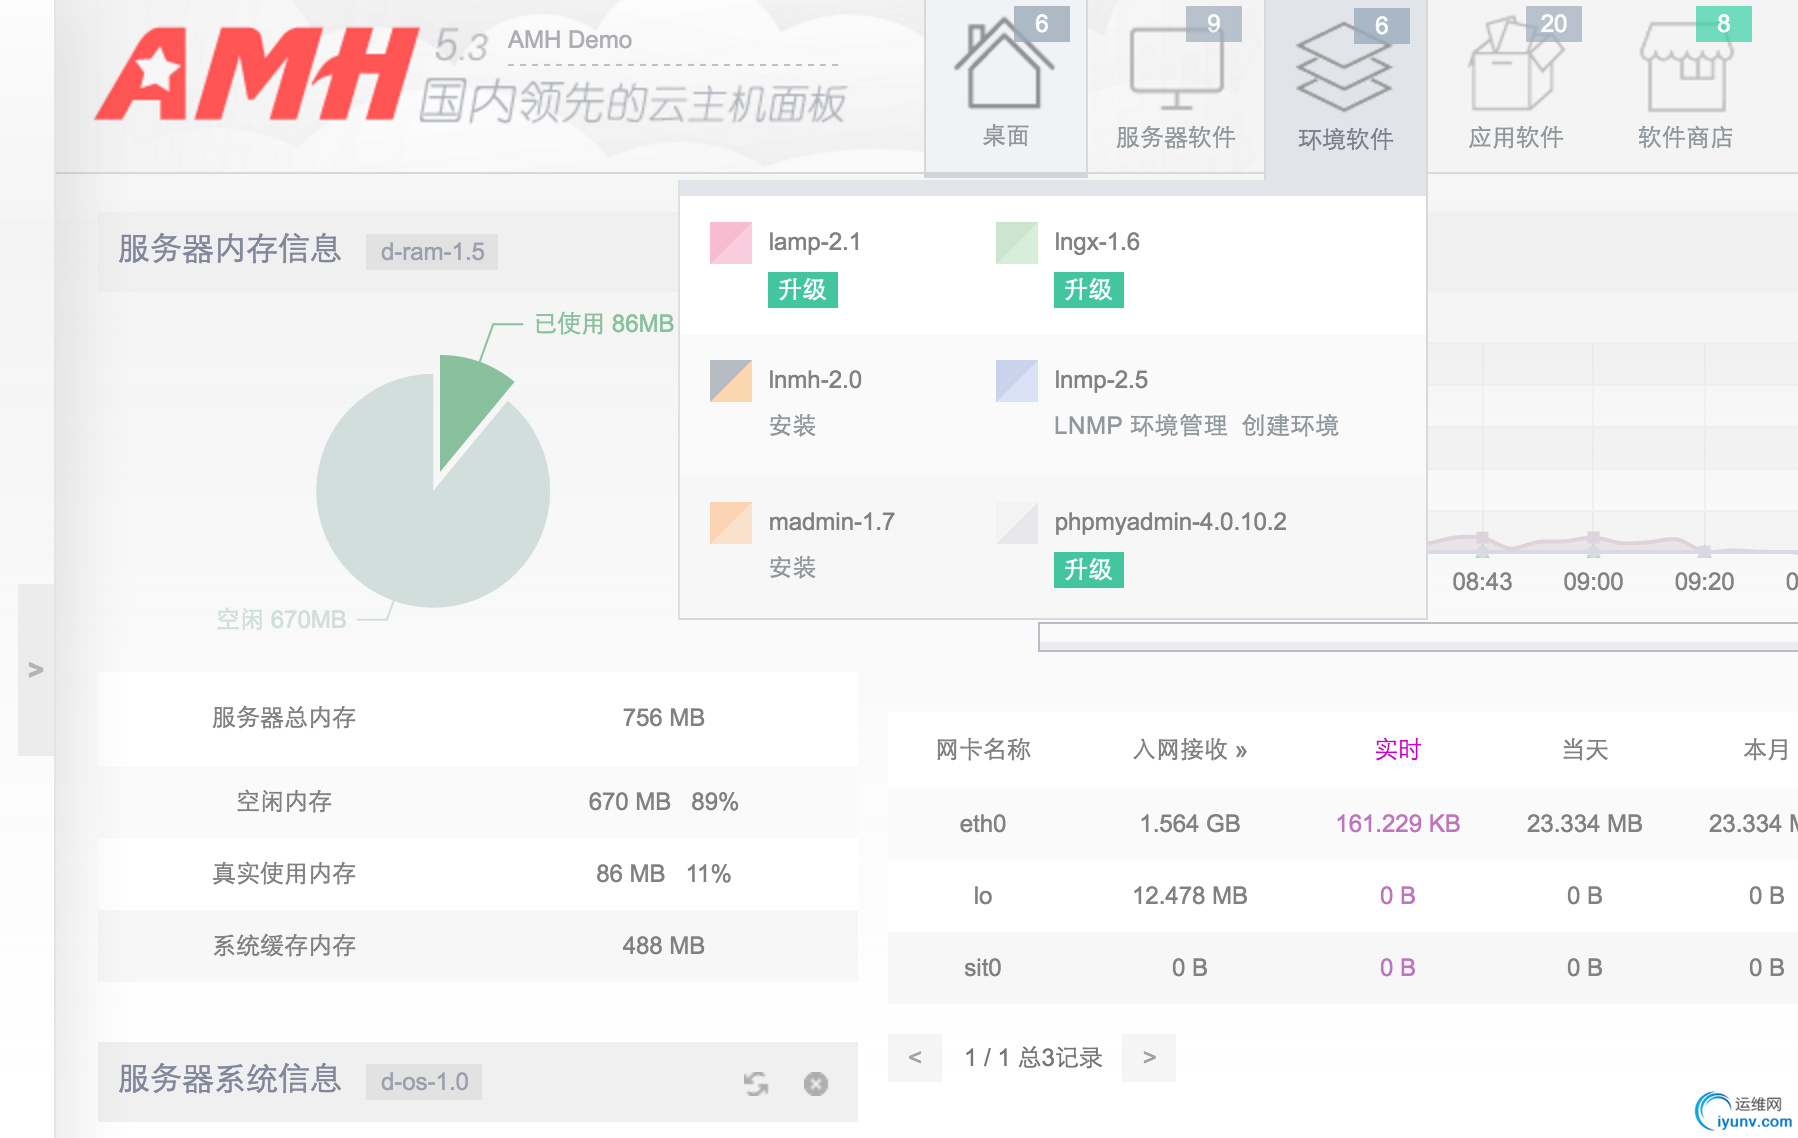Viewport: 1798px width, 1138px height.
Task: Click the lamp-2.1 pink icon
Action: tap(731, 243)
